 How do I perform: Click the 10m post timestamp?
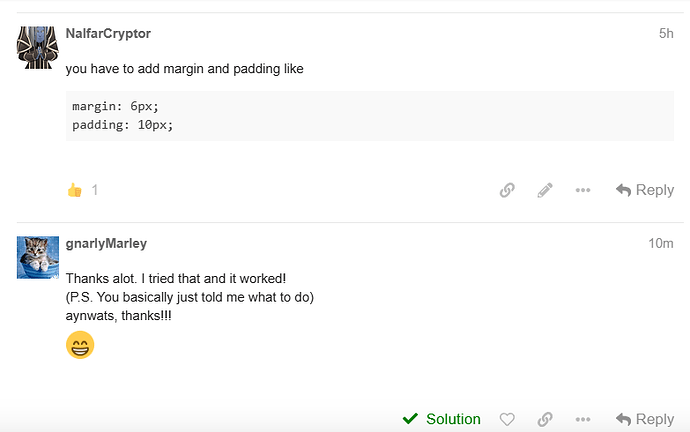[x=661, y=244]
